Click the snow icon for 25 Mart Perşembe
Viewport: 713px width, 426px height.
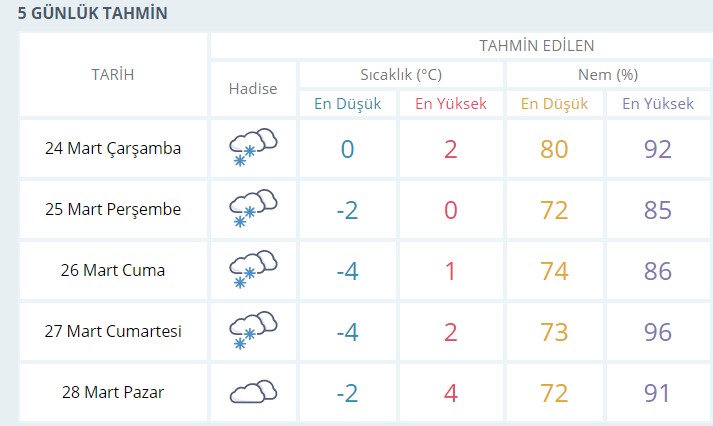point(253,208)
